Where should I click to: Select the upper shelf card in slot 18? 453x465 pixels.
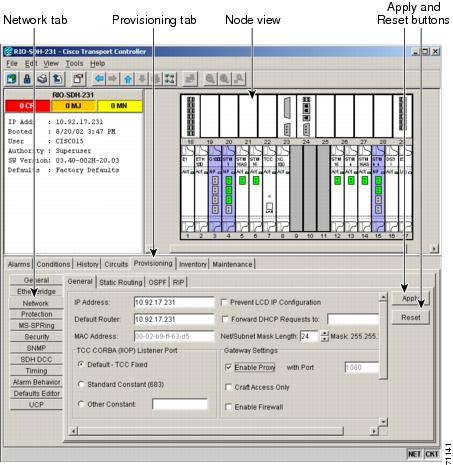click(191, 116)
